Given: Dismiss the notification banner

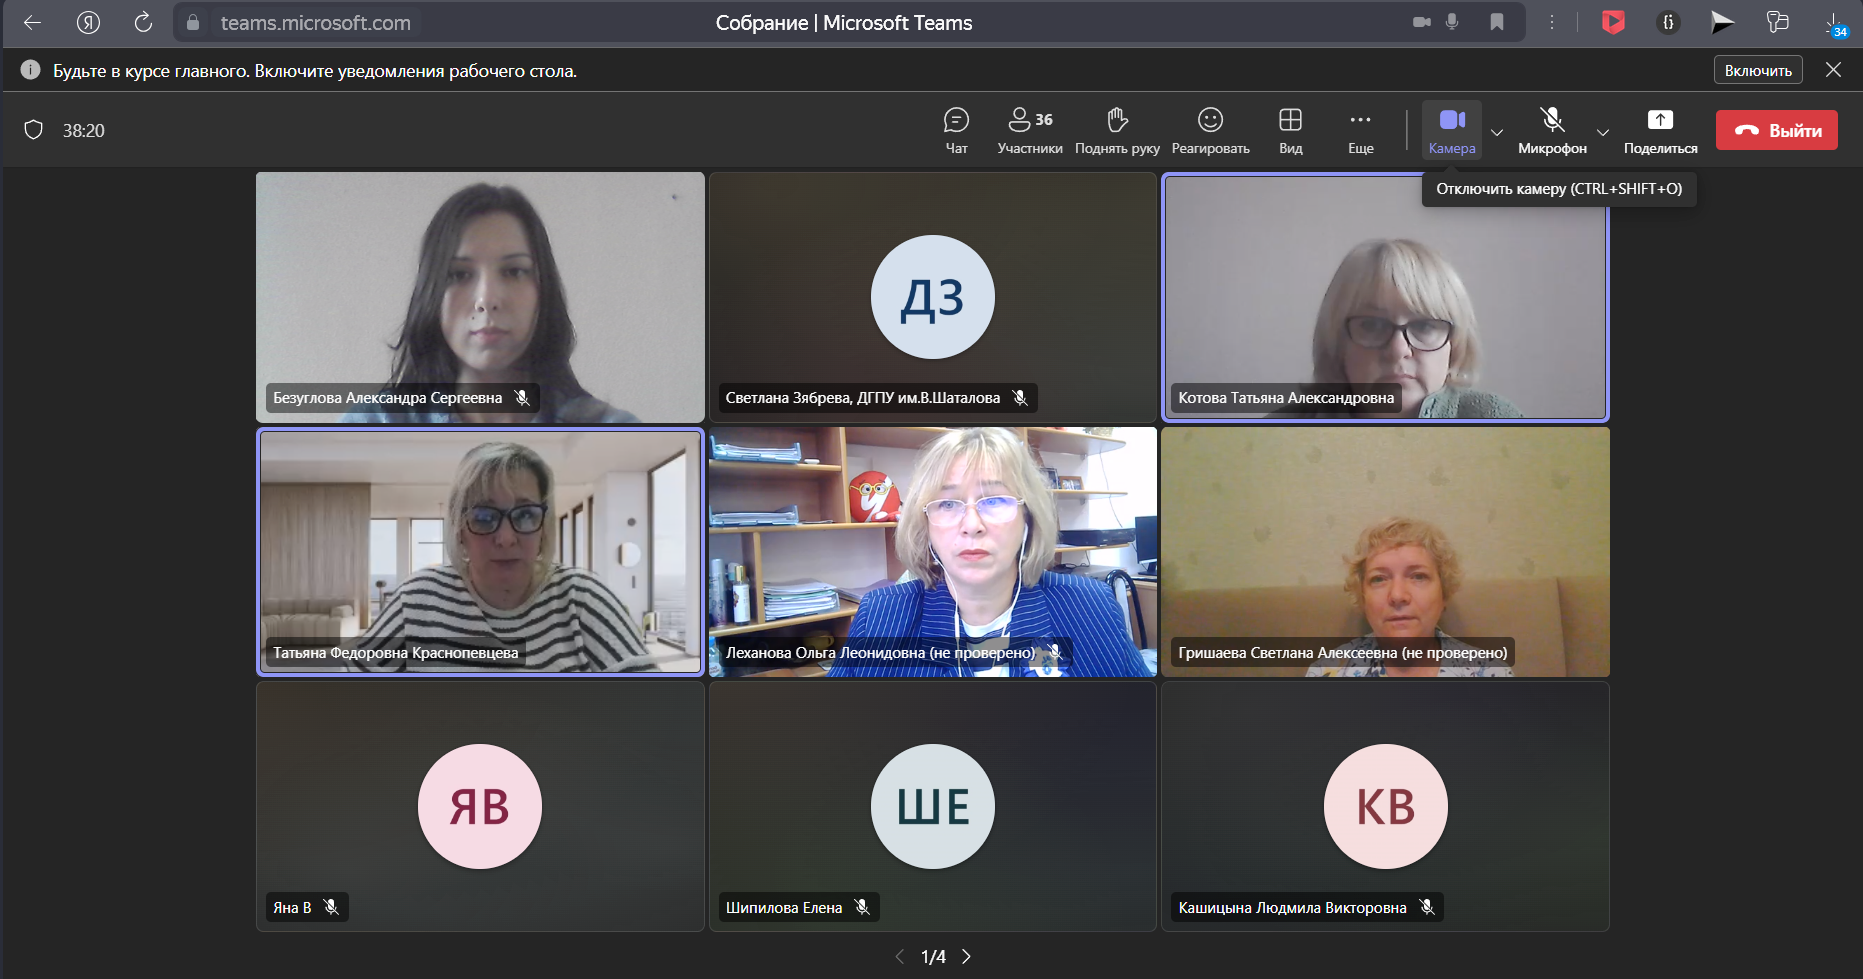Looking at the screenshot, I should click(1833, 70).
